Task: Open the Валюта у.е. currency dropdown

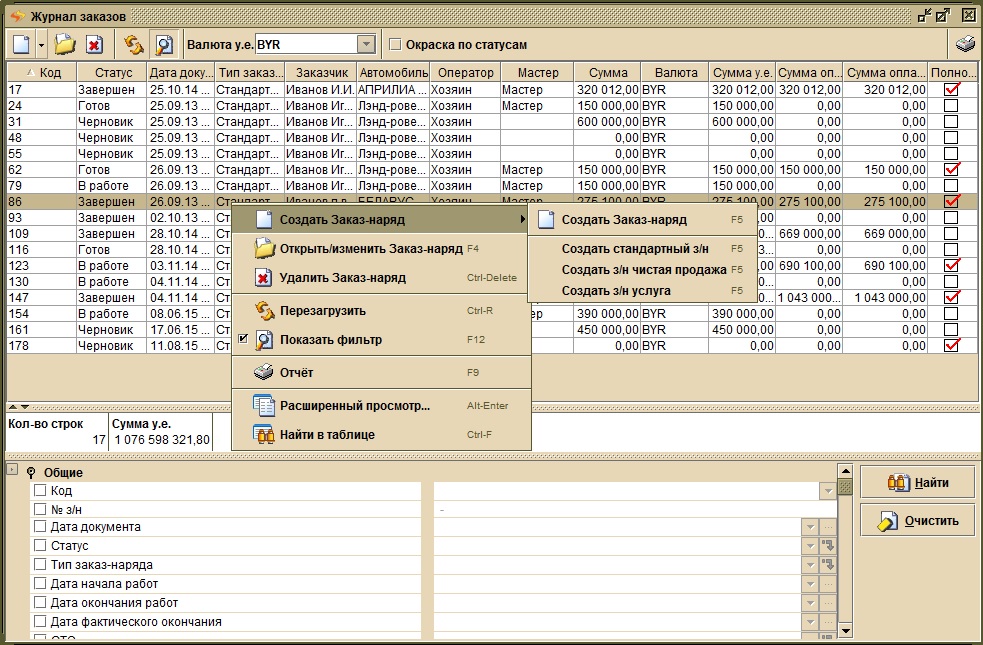Action: coord(366,45)
